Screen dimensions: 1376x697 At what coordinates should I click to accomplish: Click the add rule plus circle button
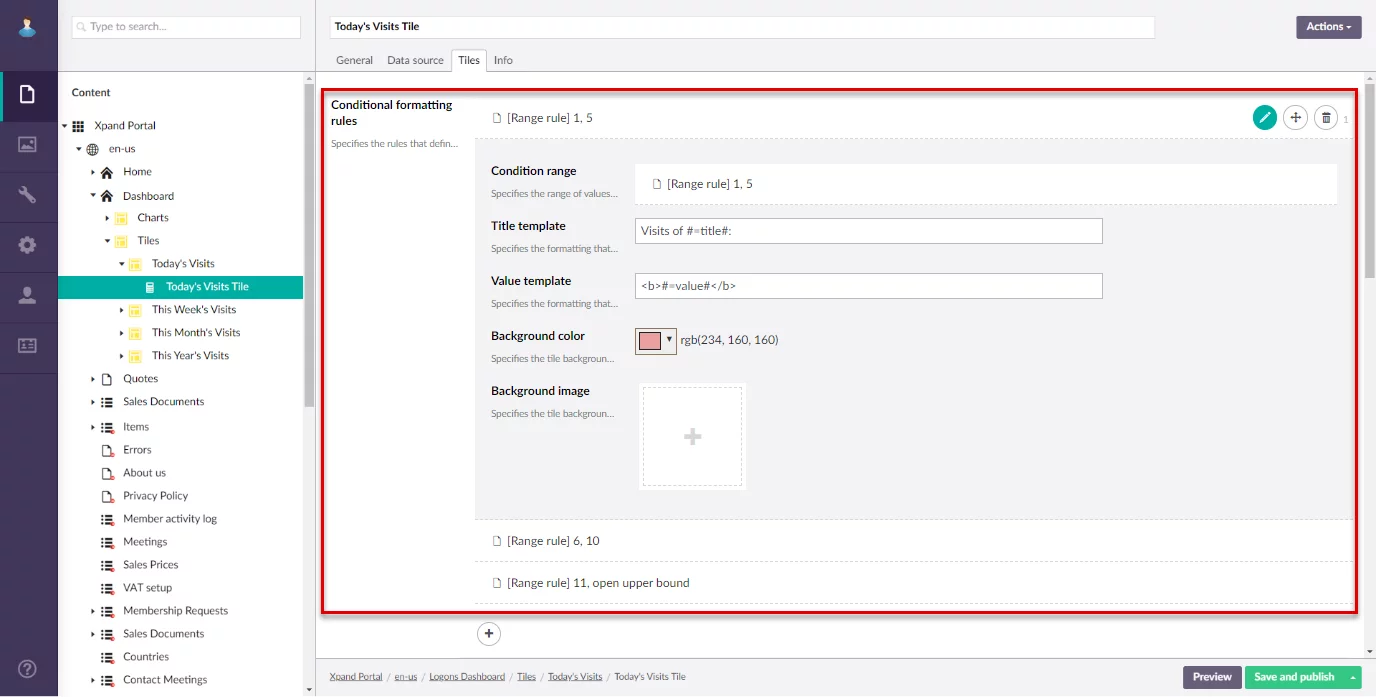pos(488,633)
